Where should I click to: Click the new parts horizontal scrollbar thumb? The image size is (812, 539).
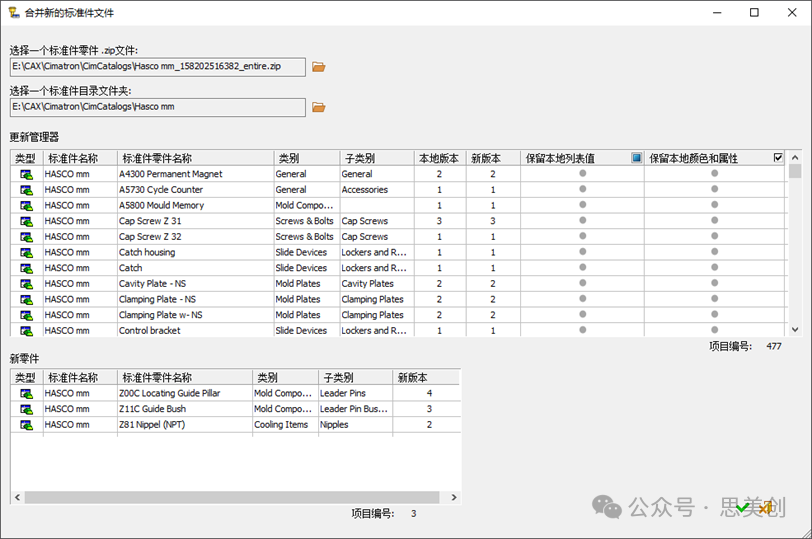pyautogui.click(x=232, y=497)
